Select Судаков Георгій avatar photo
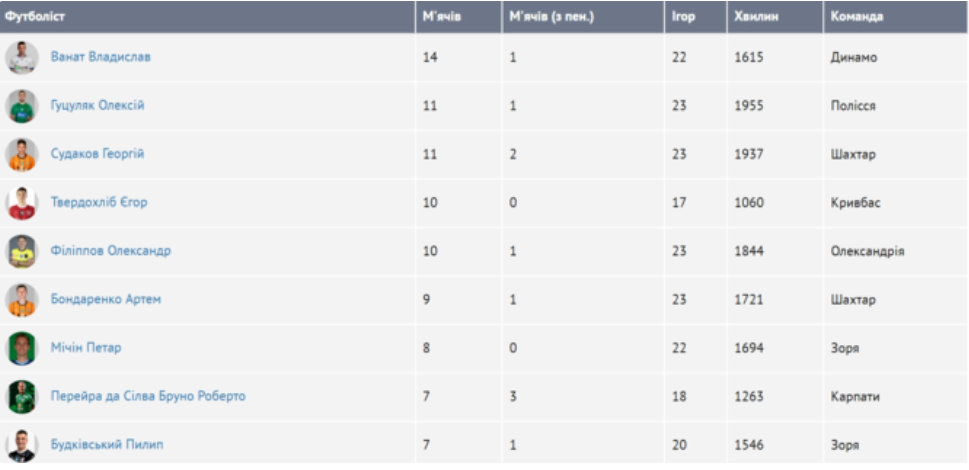This screenshot has height=470, width=969. point(22,154)
